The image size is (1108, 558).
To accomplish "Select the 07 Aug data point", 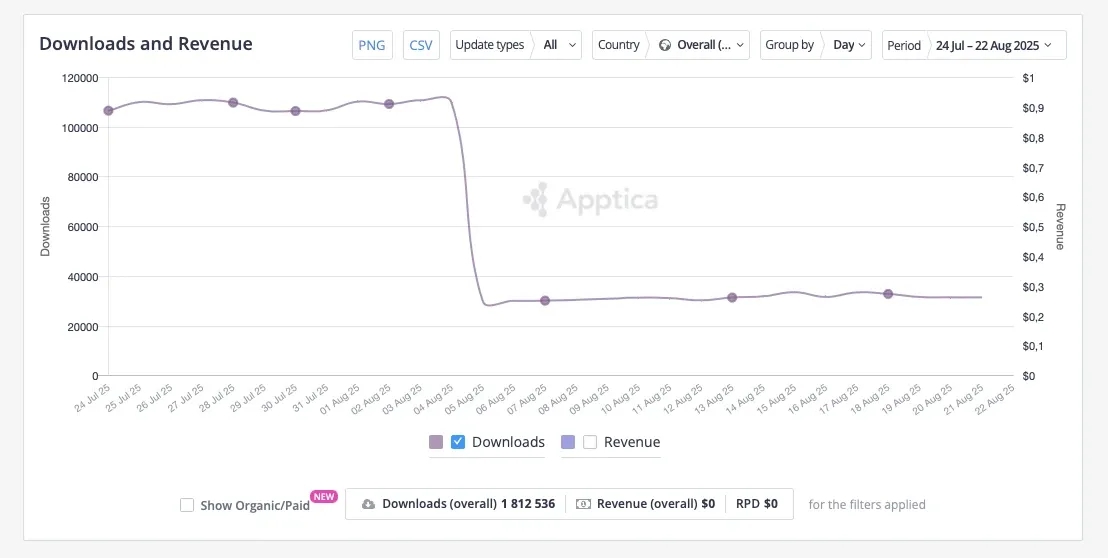I will [x=545, y=300].
